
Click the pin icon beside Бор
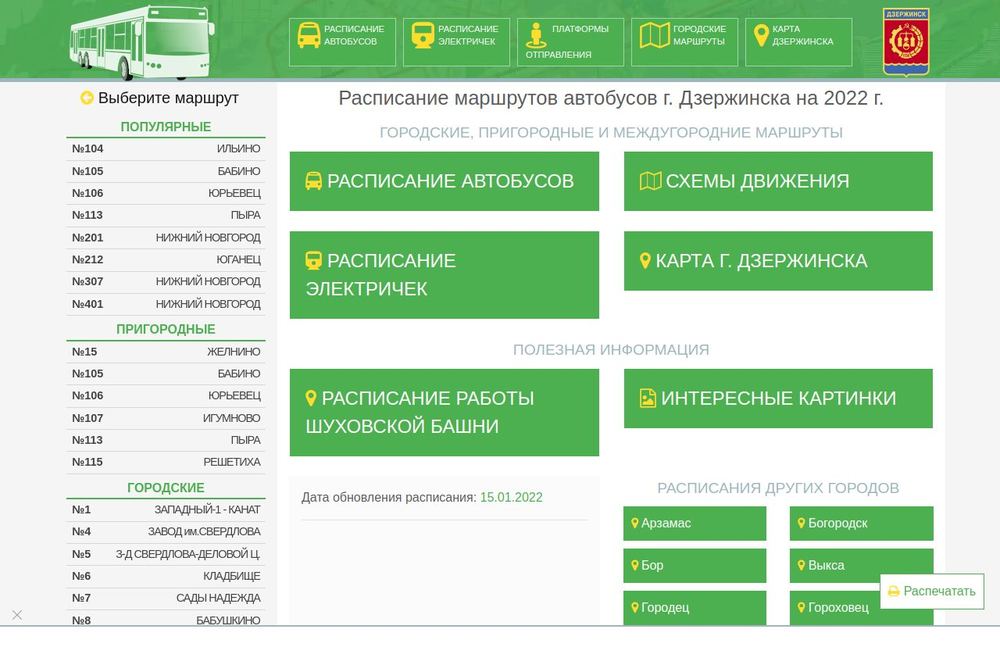pyautogui.click(x=635, y=565)
